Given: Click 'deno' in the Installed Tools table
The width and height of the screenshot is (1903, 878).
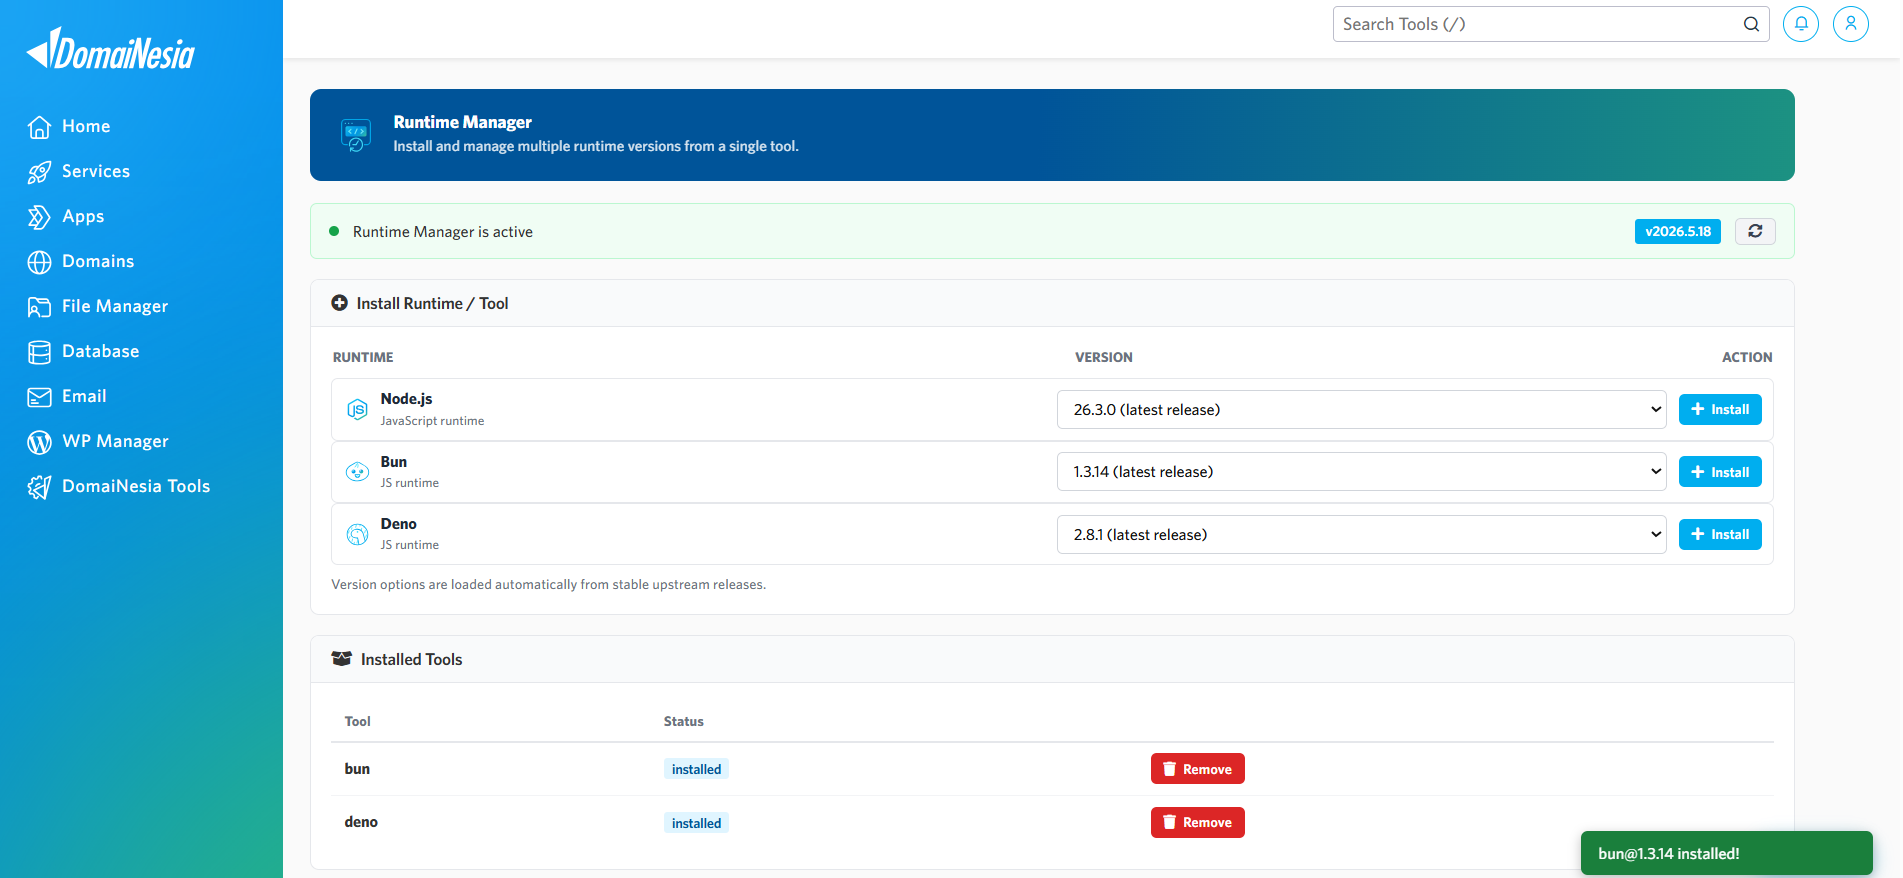Looking at the screenshot, I should [361, 822].
